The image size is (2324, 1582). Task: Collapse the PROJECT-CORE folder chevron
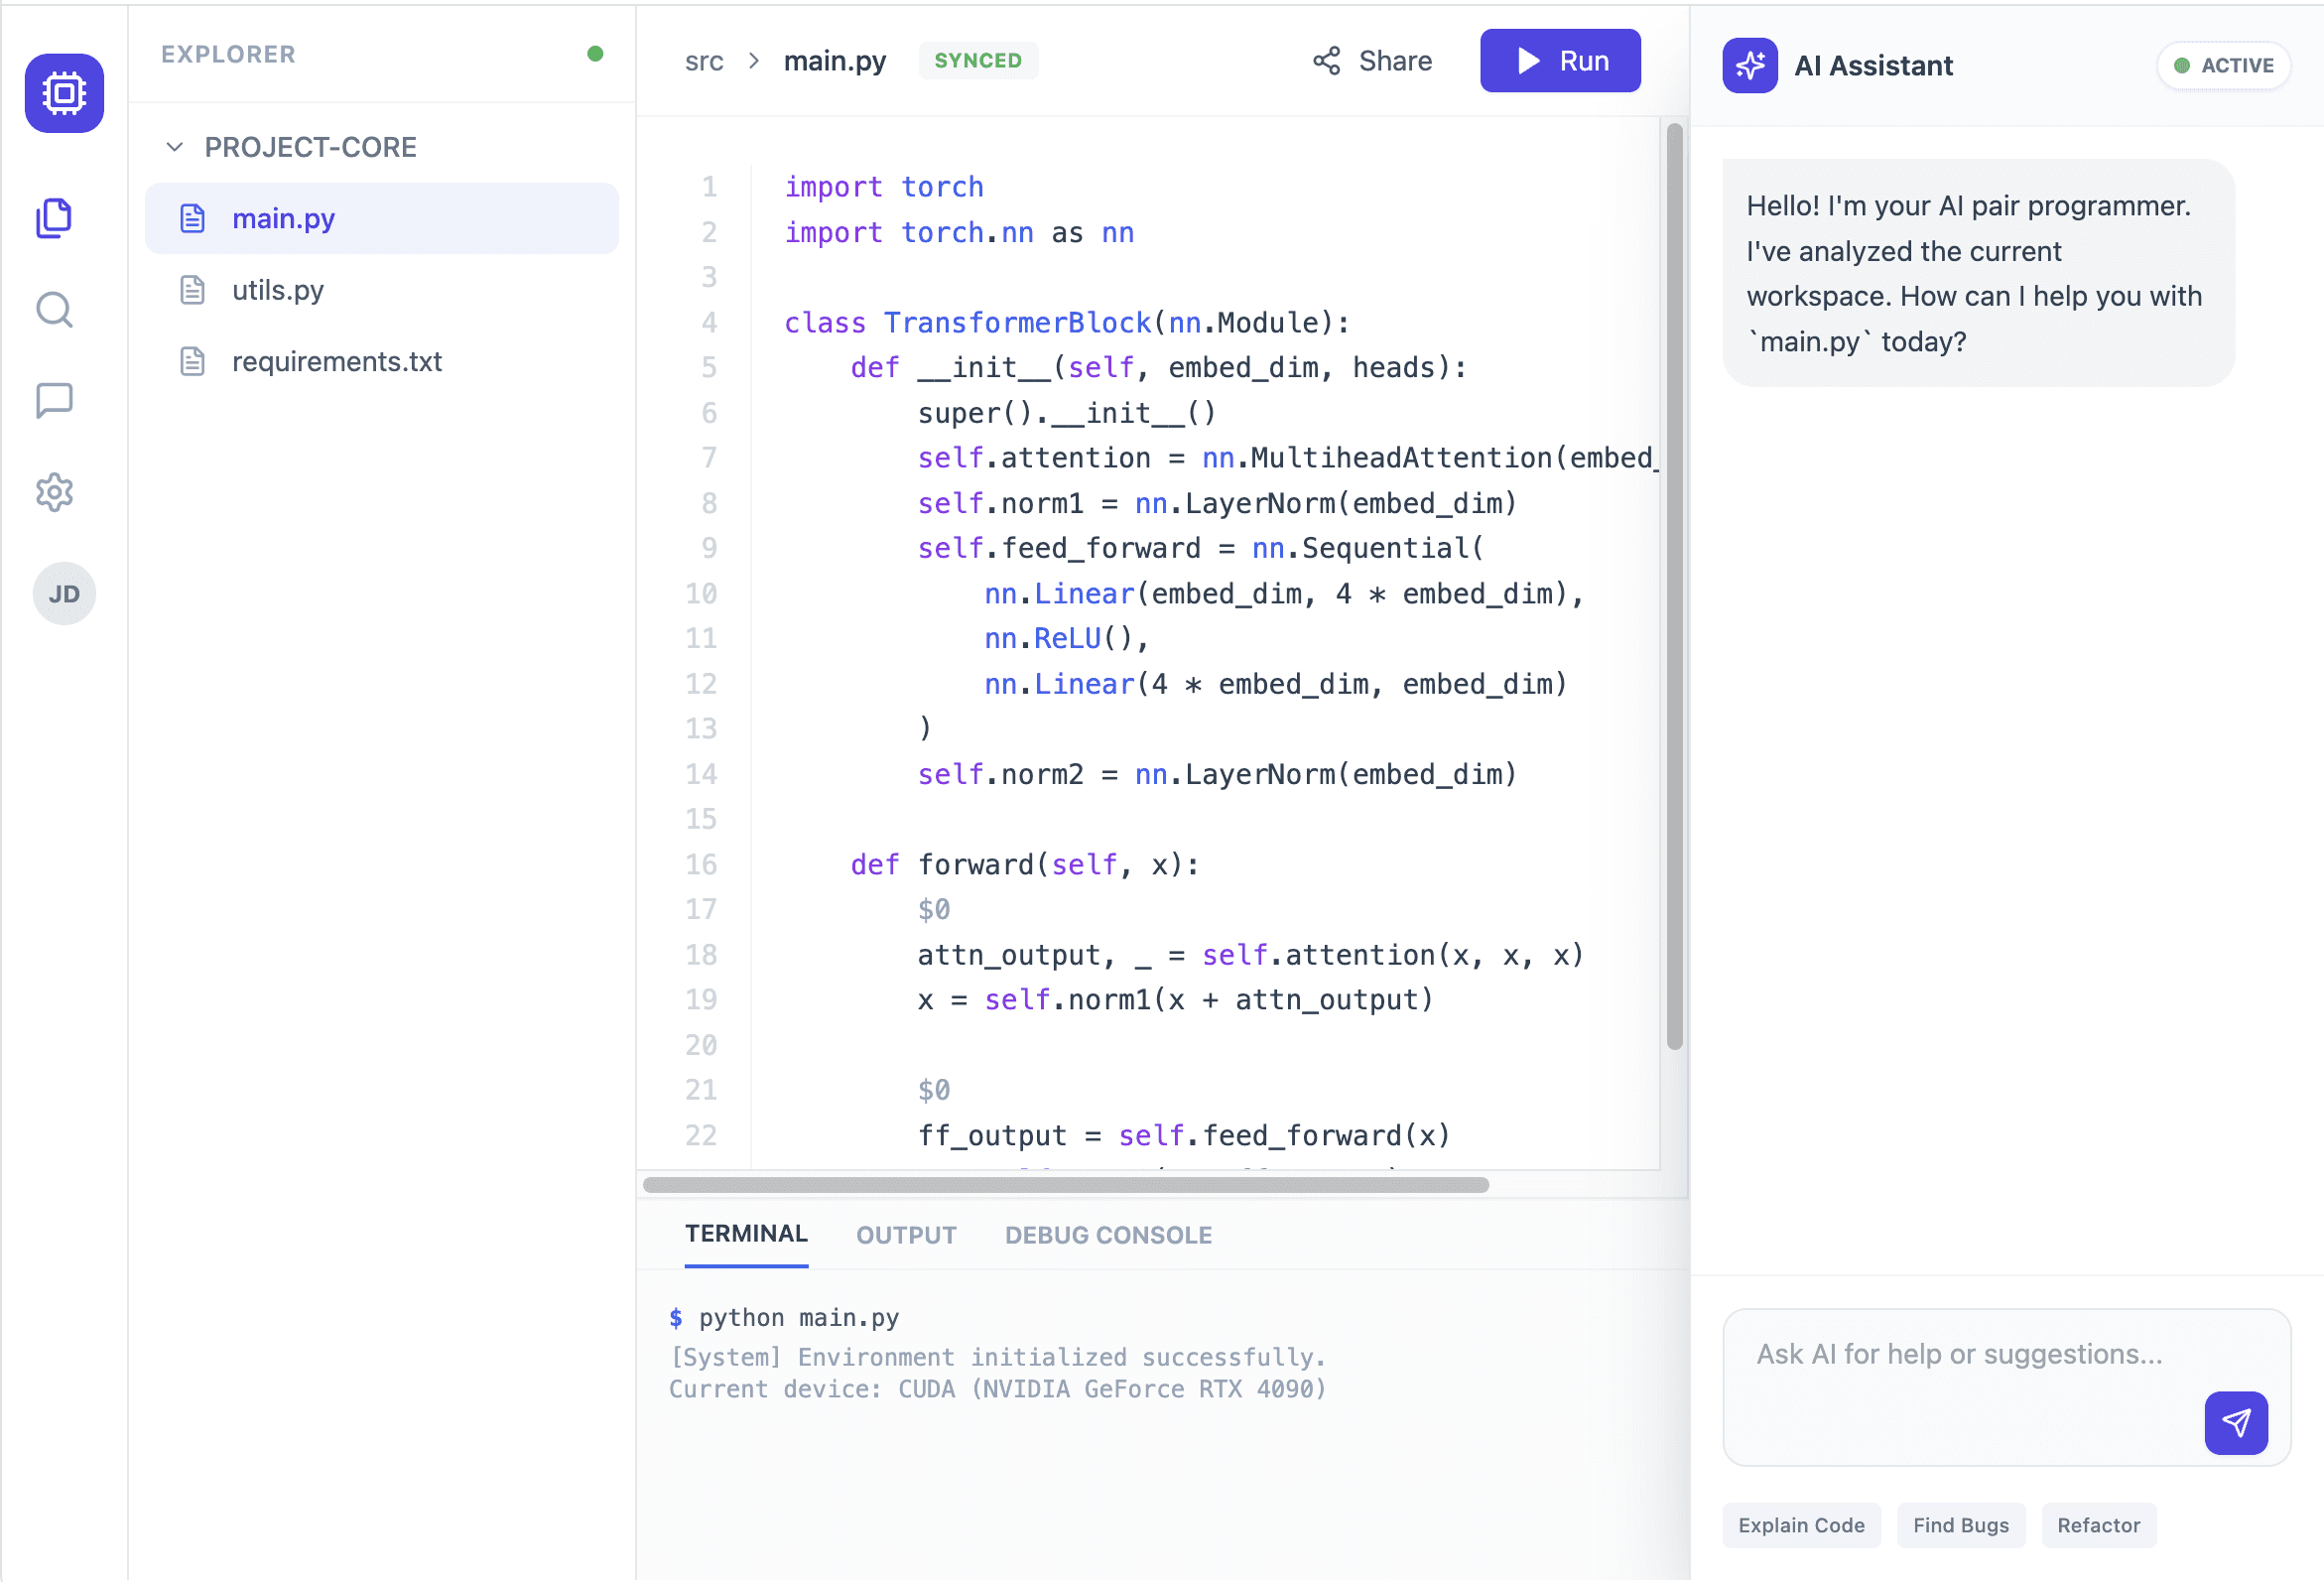[x=175, y=147]
